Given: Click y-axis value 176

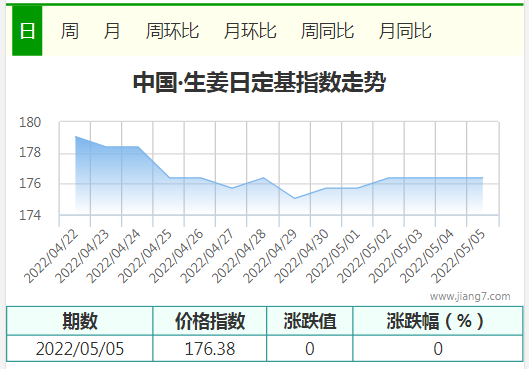Looking at the screenshot, I should (x=30, y=183).
